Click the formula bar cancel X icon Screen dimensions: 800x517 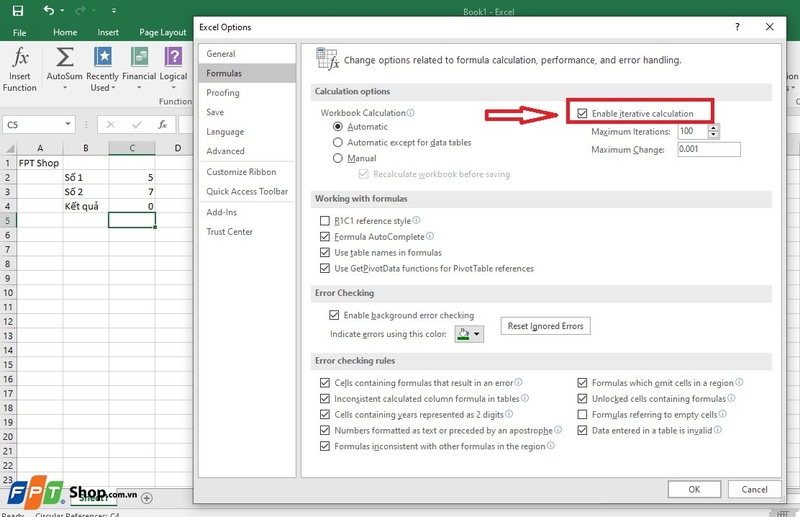point(111,125)
